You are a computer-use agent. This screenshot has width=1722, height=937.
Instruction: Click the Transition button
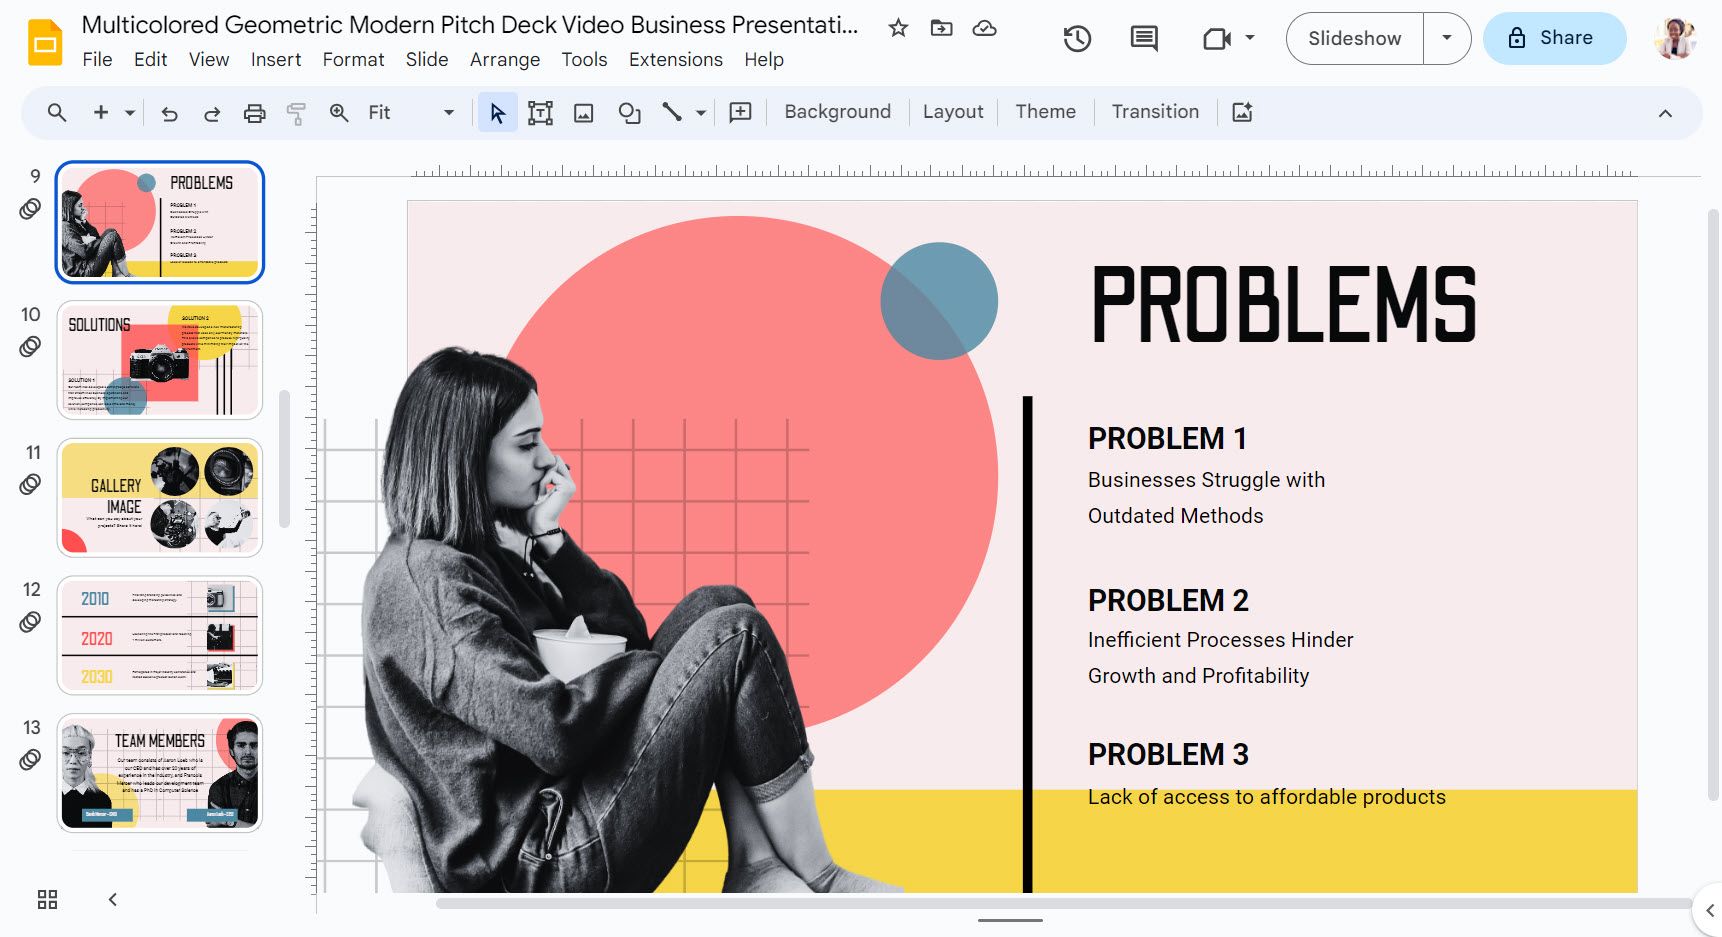click(x=1155, y=112)
